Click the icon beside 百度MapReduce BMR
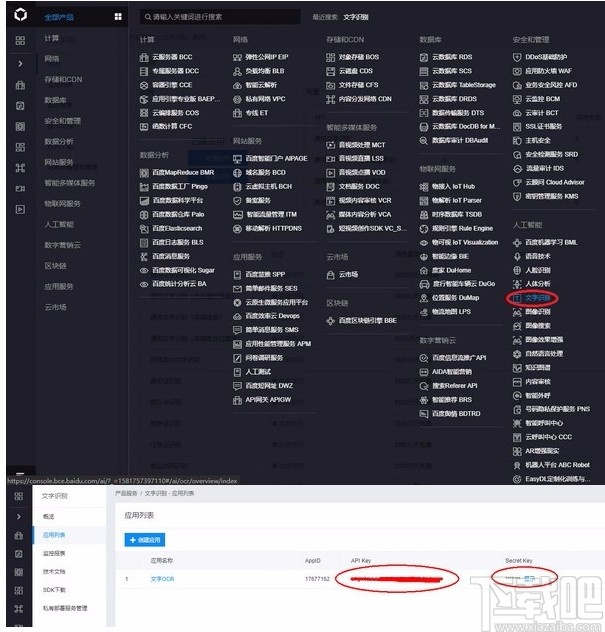This screenshot has width=605, height=632. (x=144, y=173)
